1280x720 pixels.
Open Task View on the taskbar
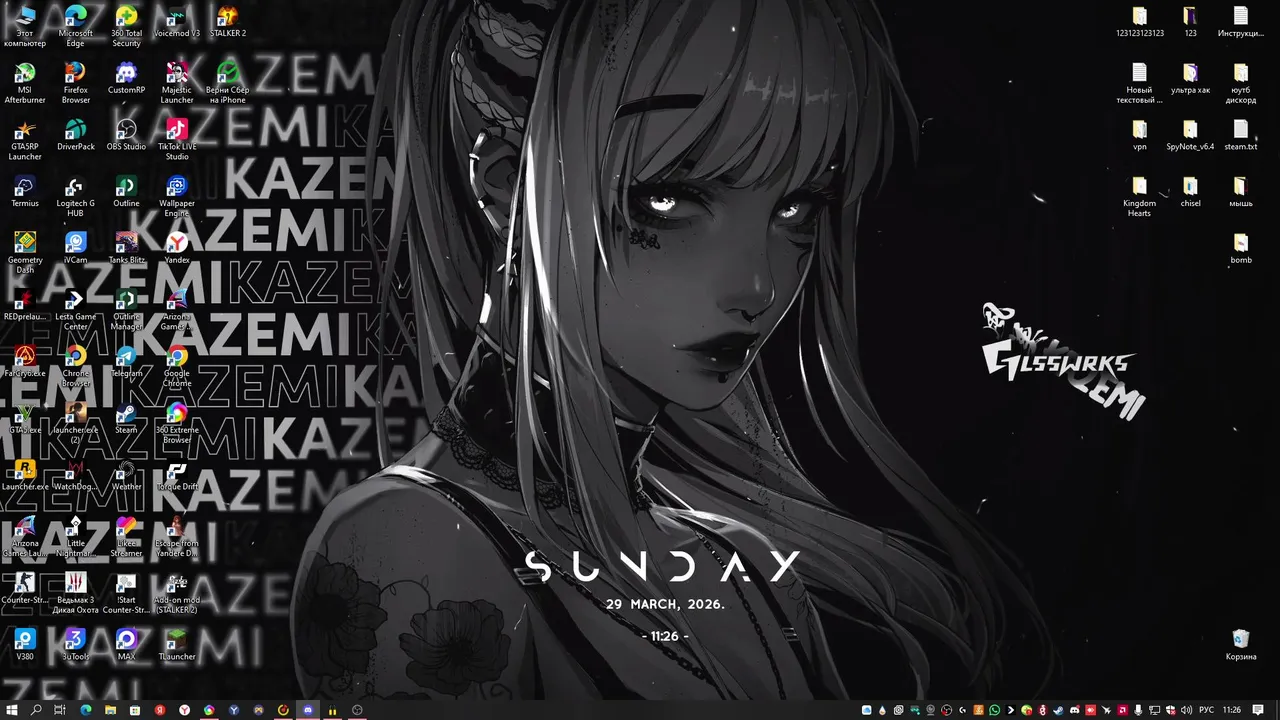coord(60,710)
